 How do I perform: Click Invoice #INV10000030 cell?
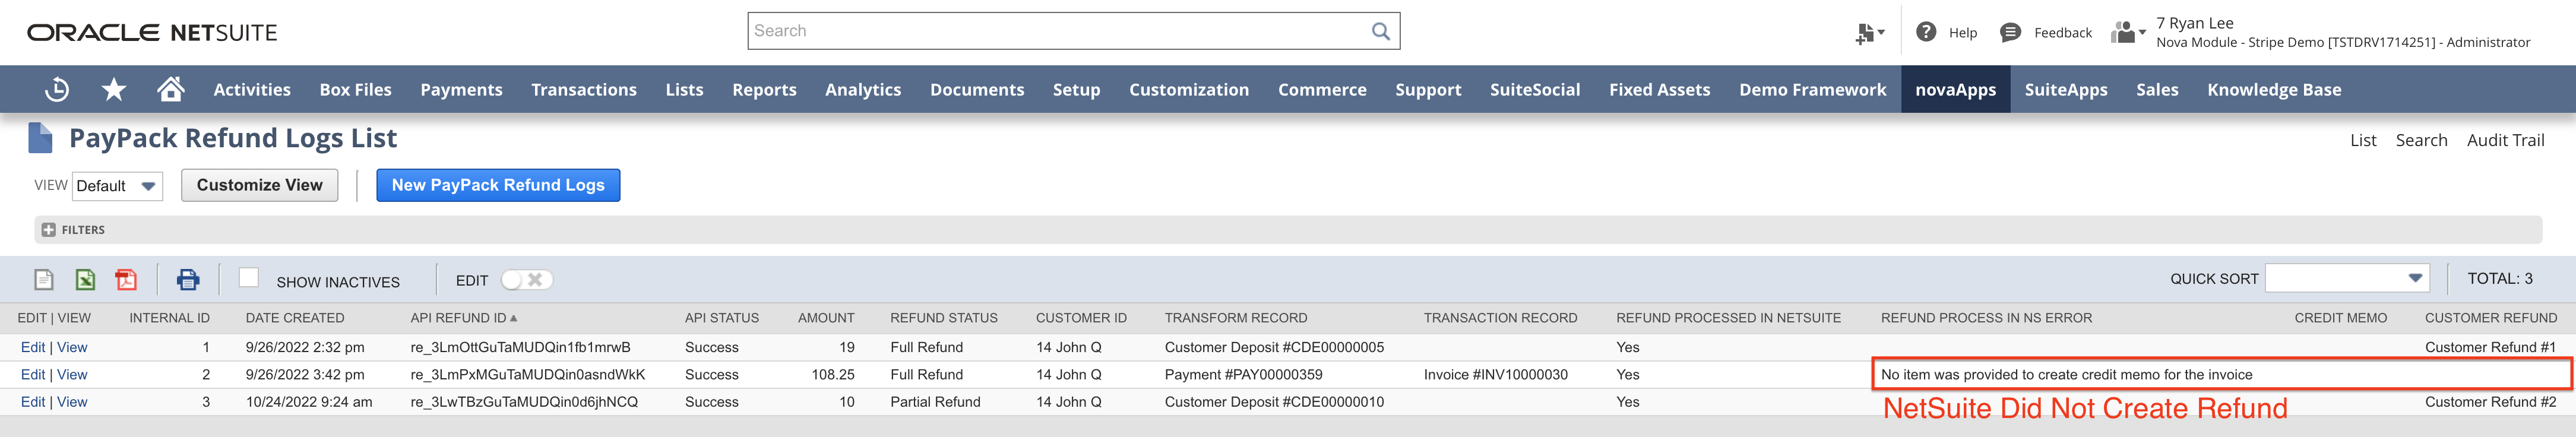click(1495, 374)
